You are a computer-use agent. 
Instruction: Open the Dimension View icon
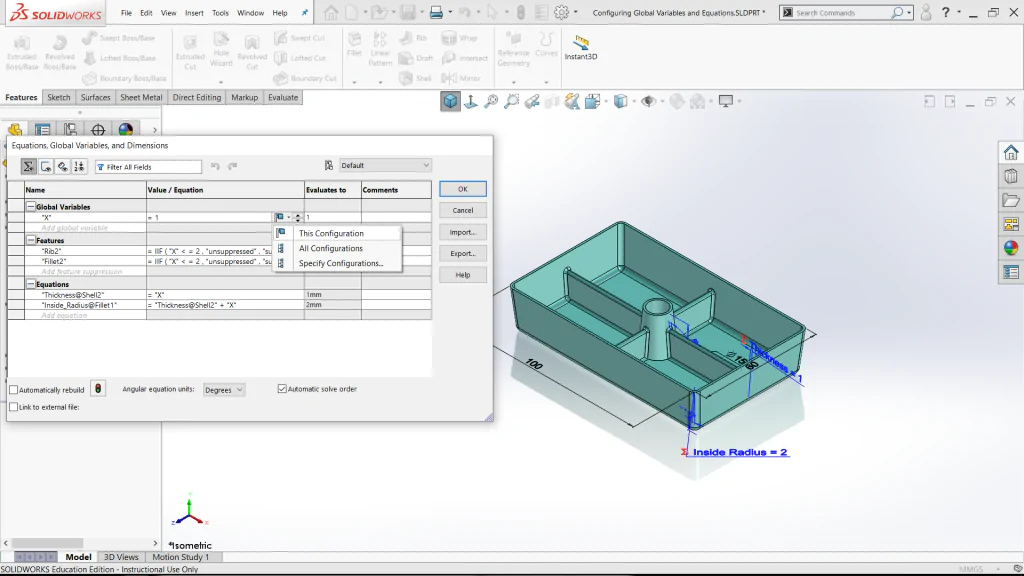(63, 167)
